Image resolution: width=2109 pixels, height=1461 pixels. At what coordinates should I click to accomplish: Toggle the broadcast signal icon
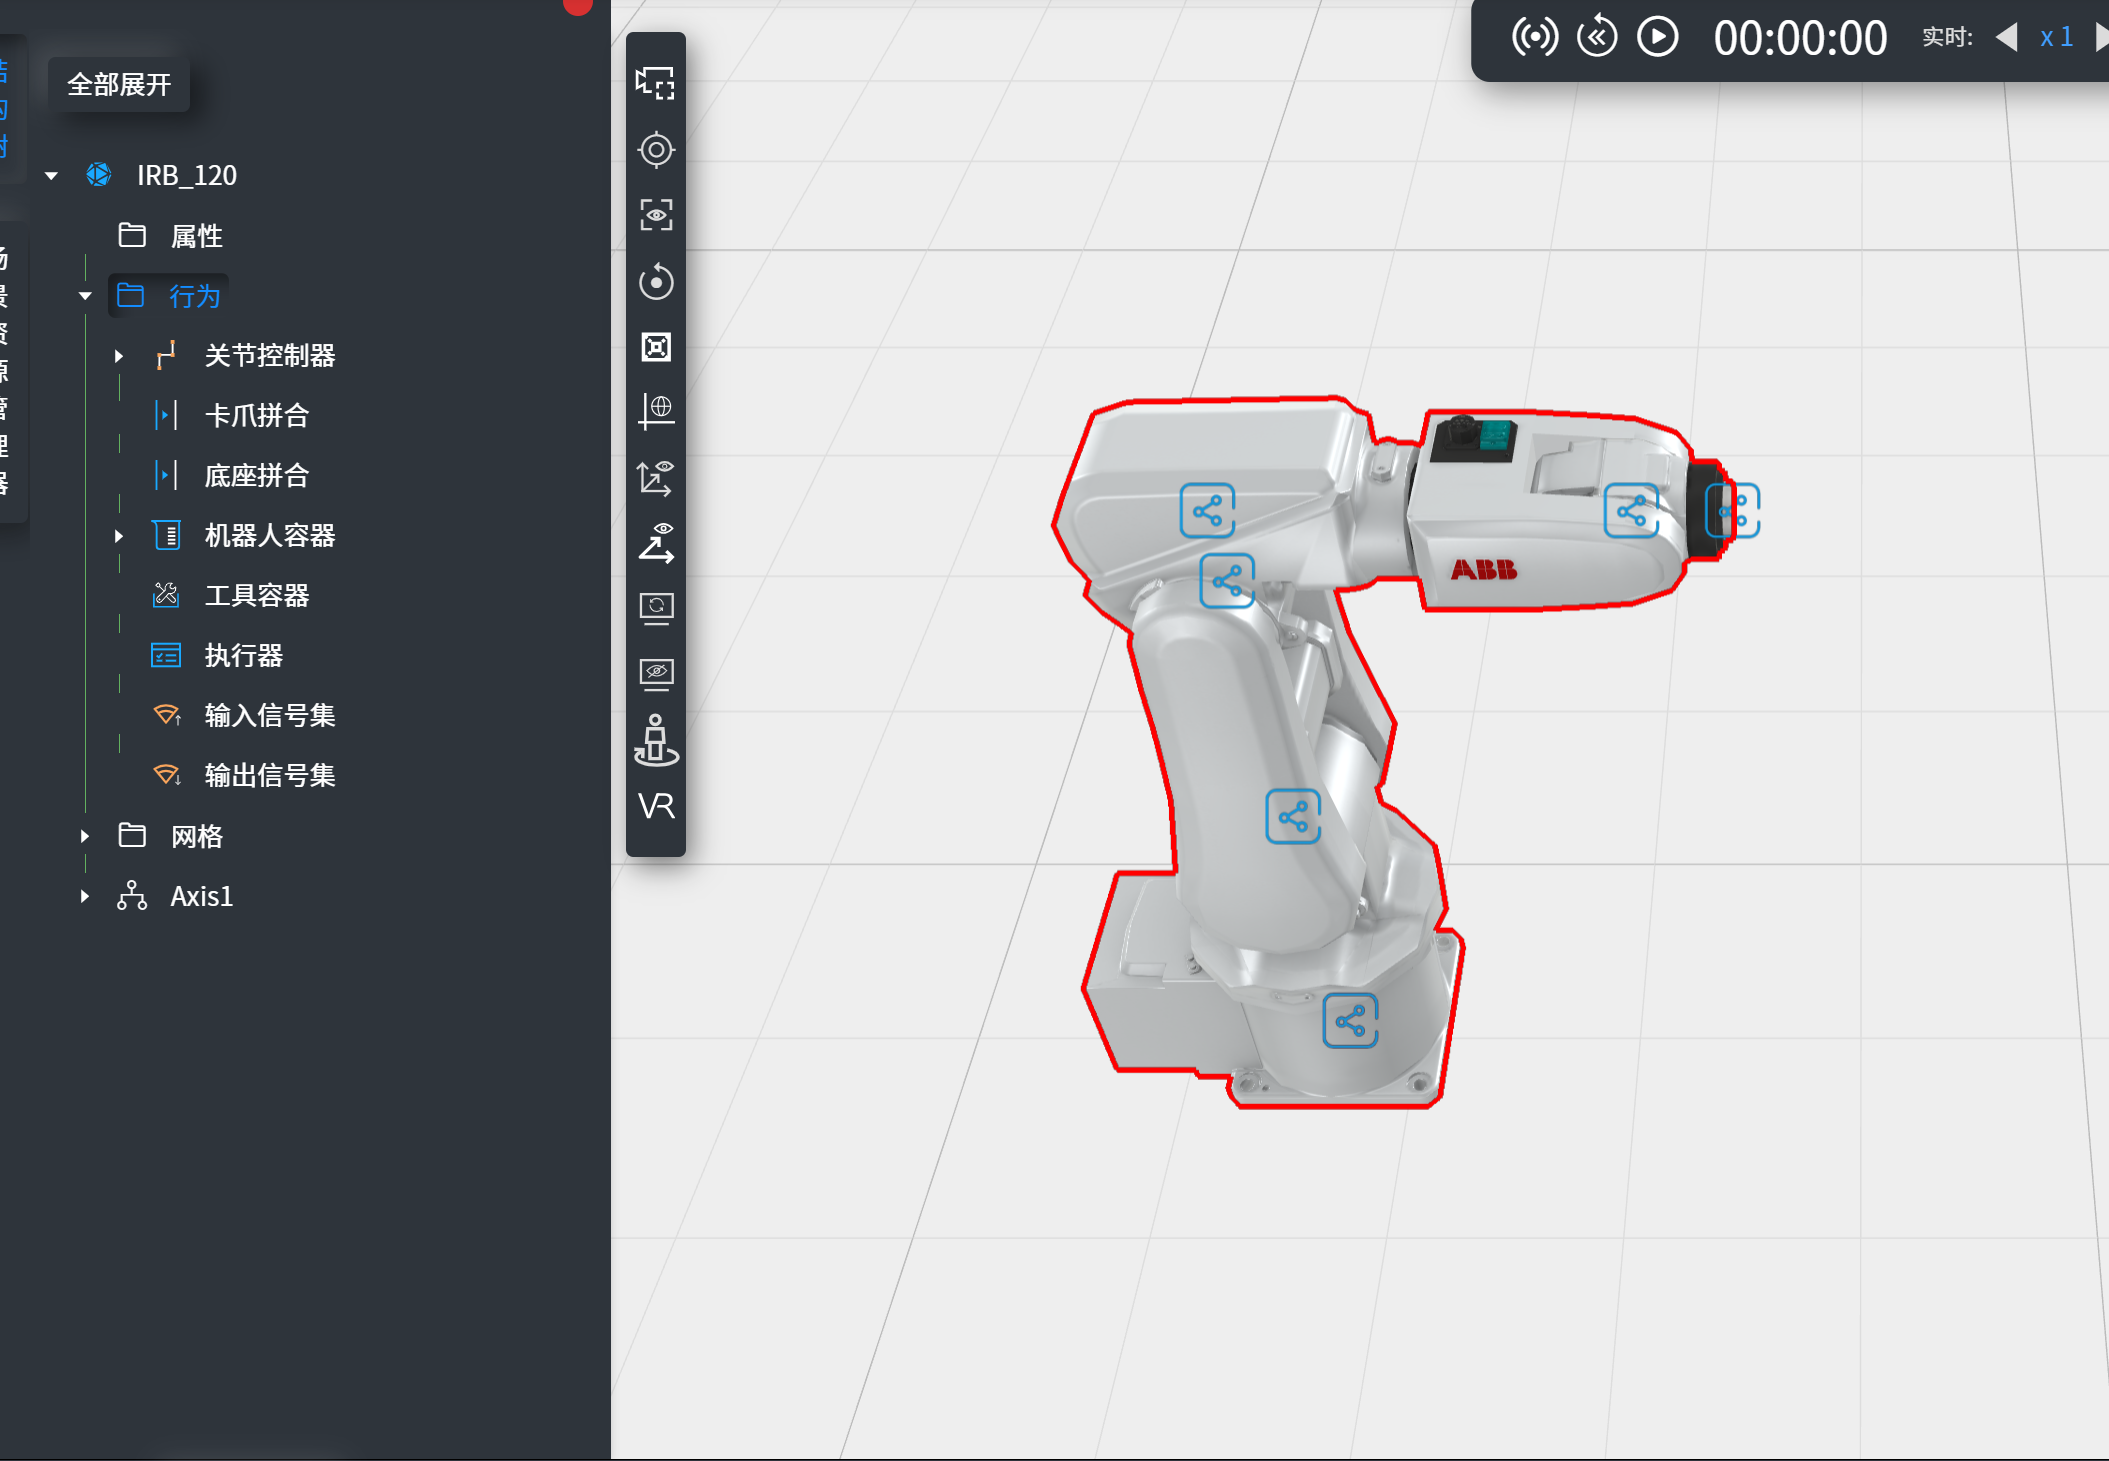pos(1534,38)
